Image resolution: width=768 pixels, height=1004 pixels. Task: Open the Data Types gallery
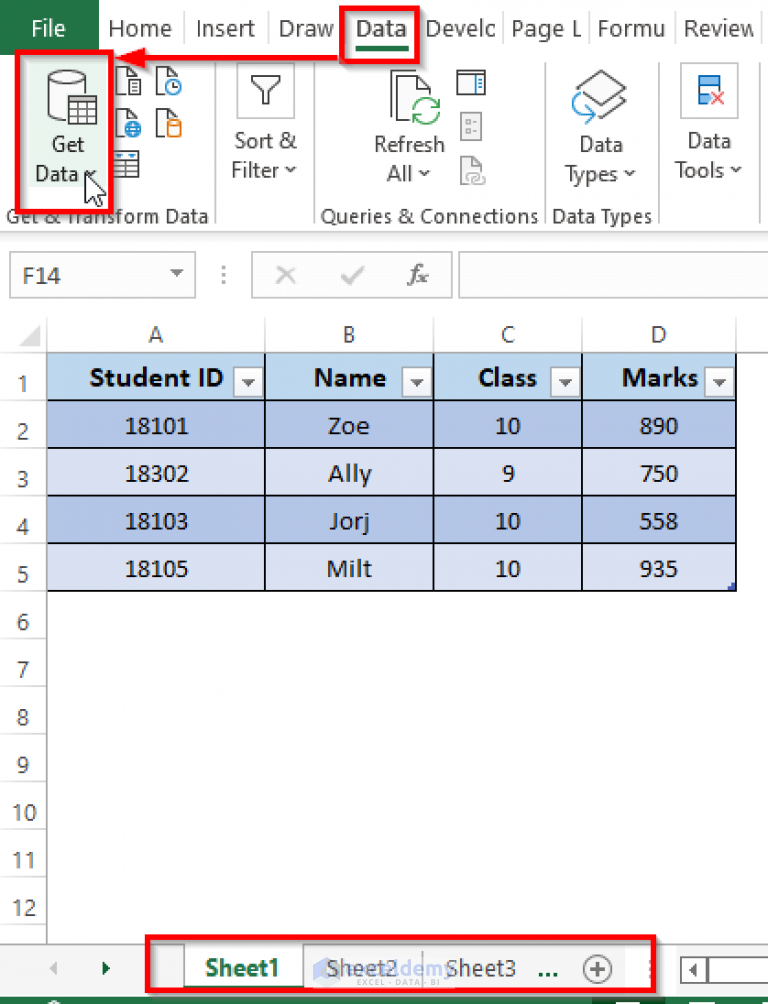(x=600, y=130)
